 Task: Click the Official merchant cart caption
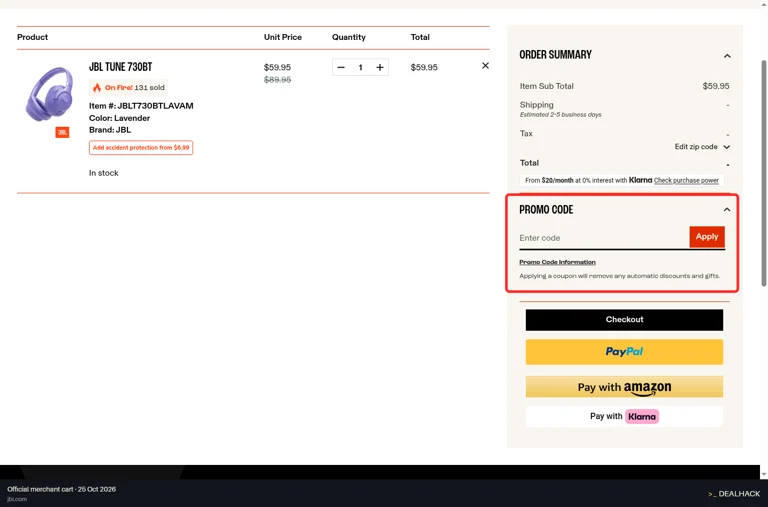61,489
